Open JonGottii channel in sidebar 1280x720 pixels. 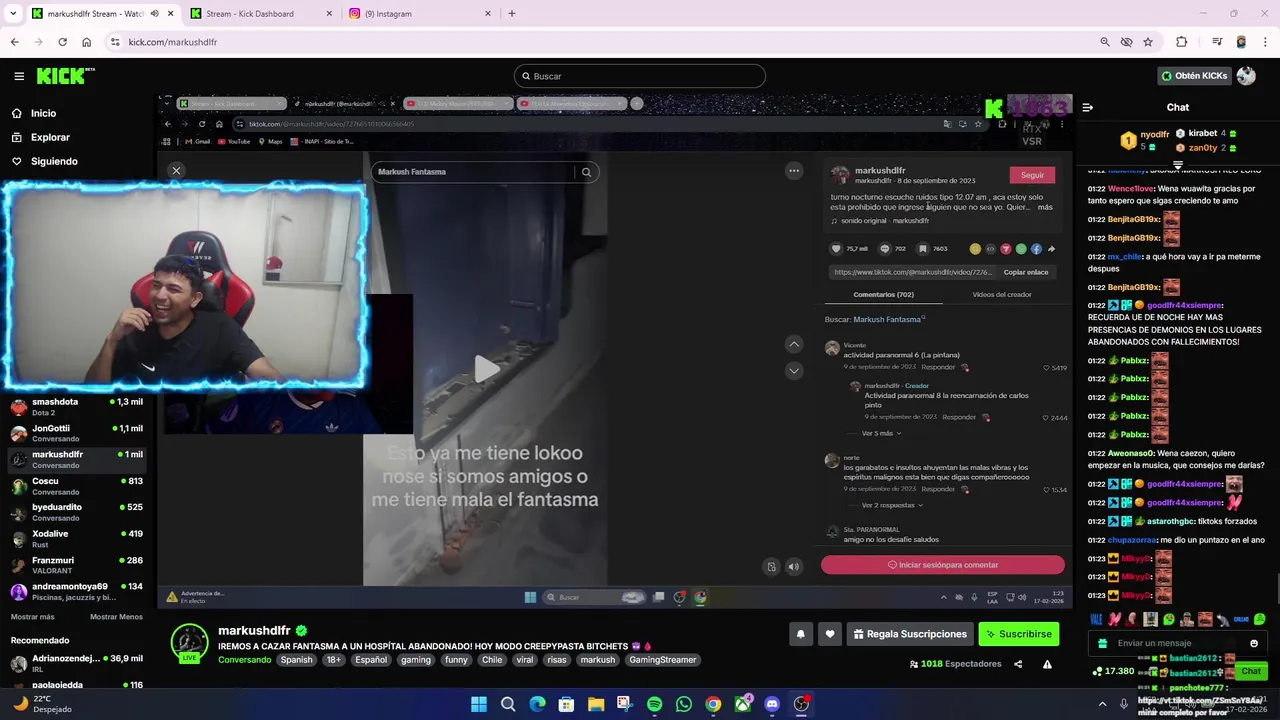76,433
